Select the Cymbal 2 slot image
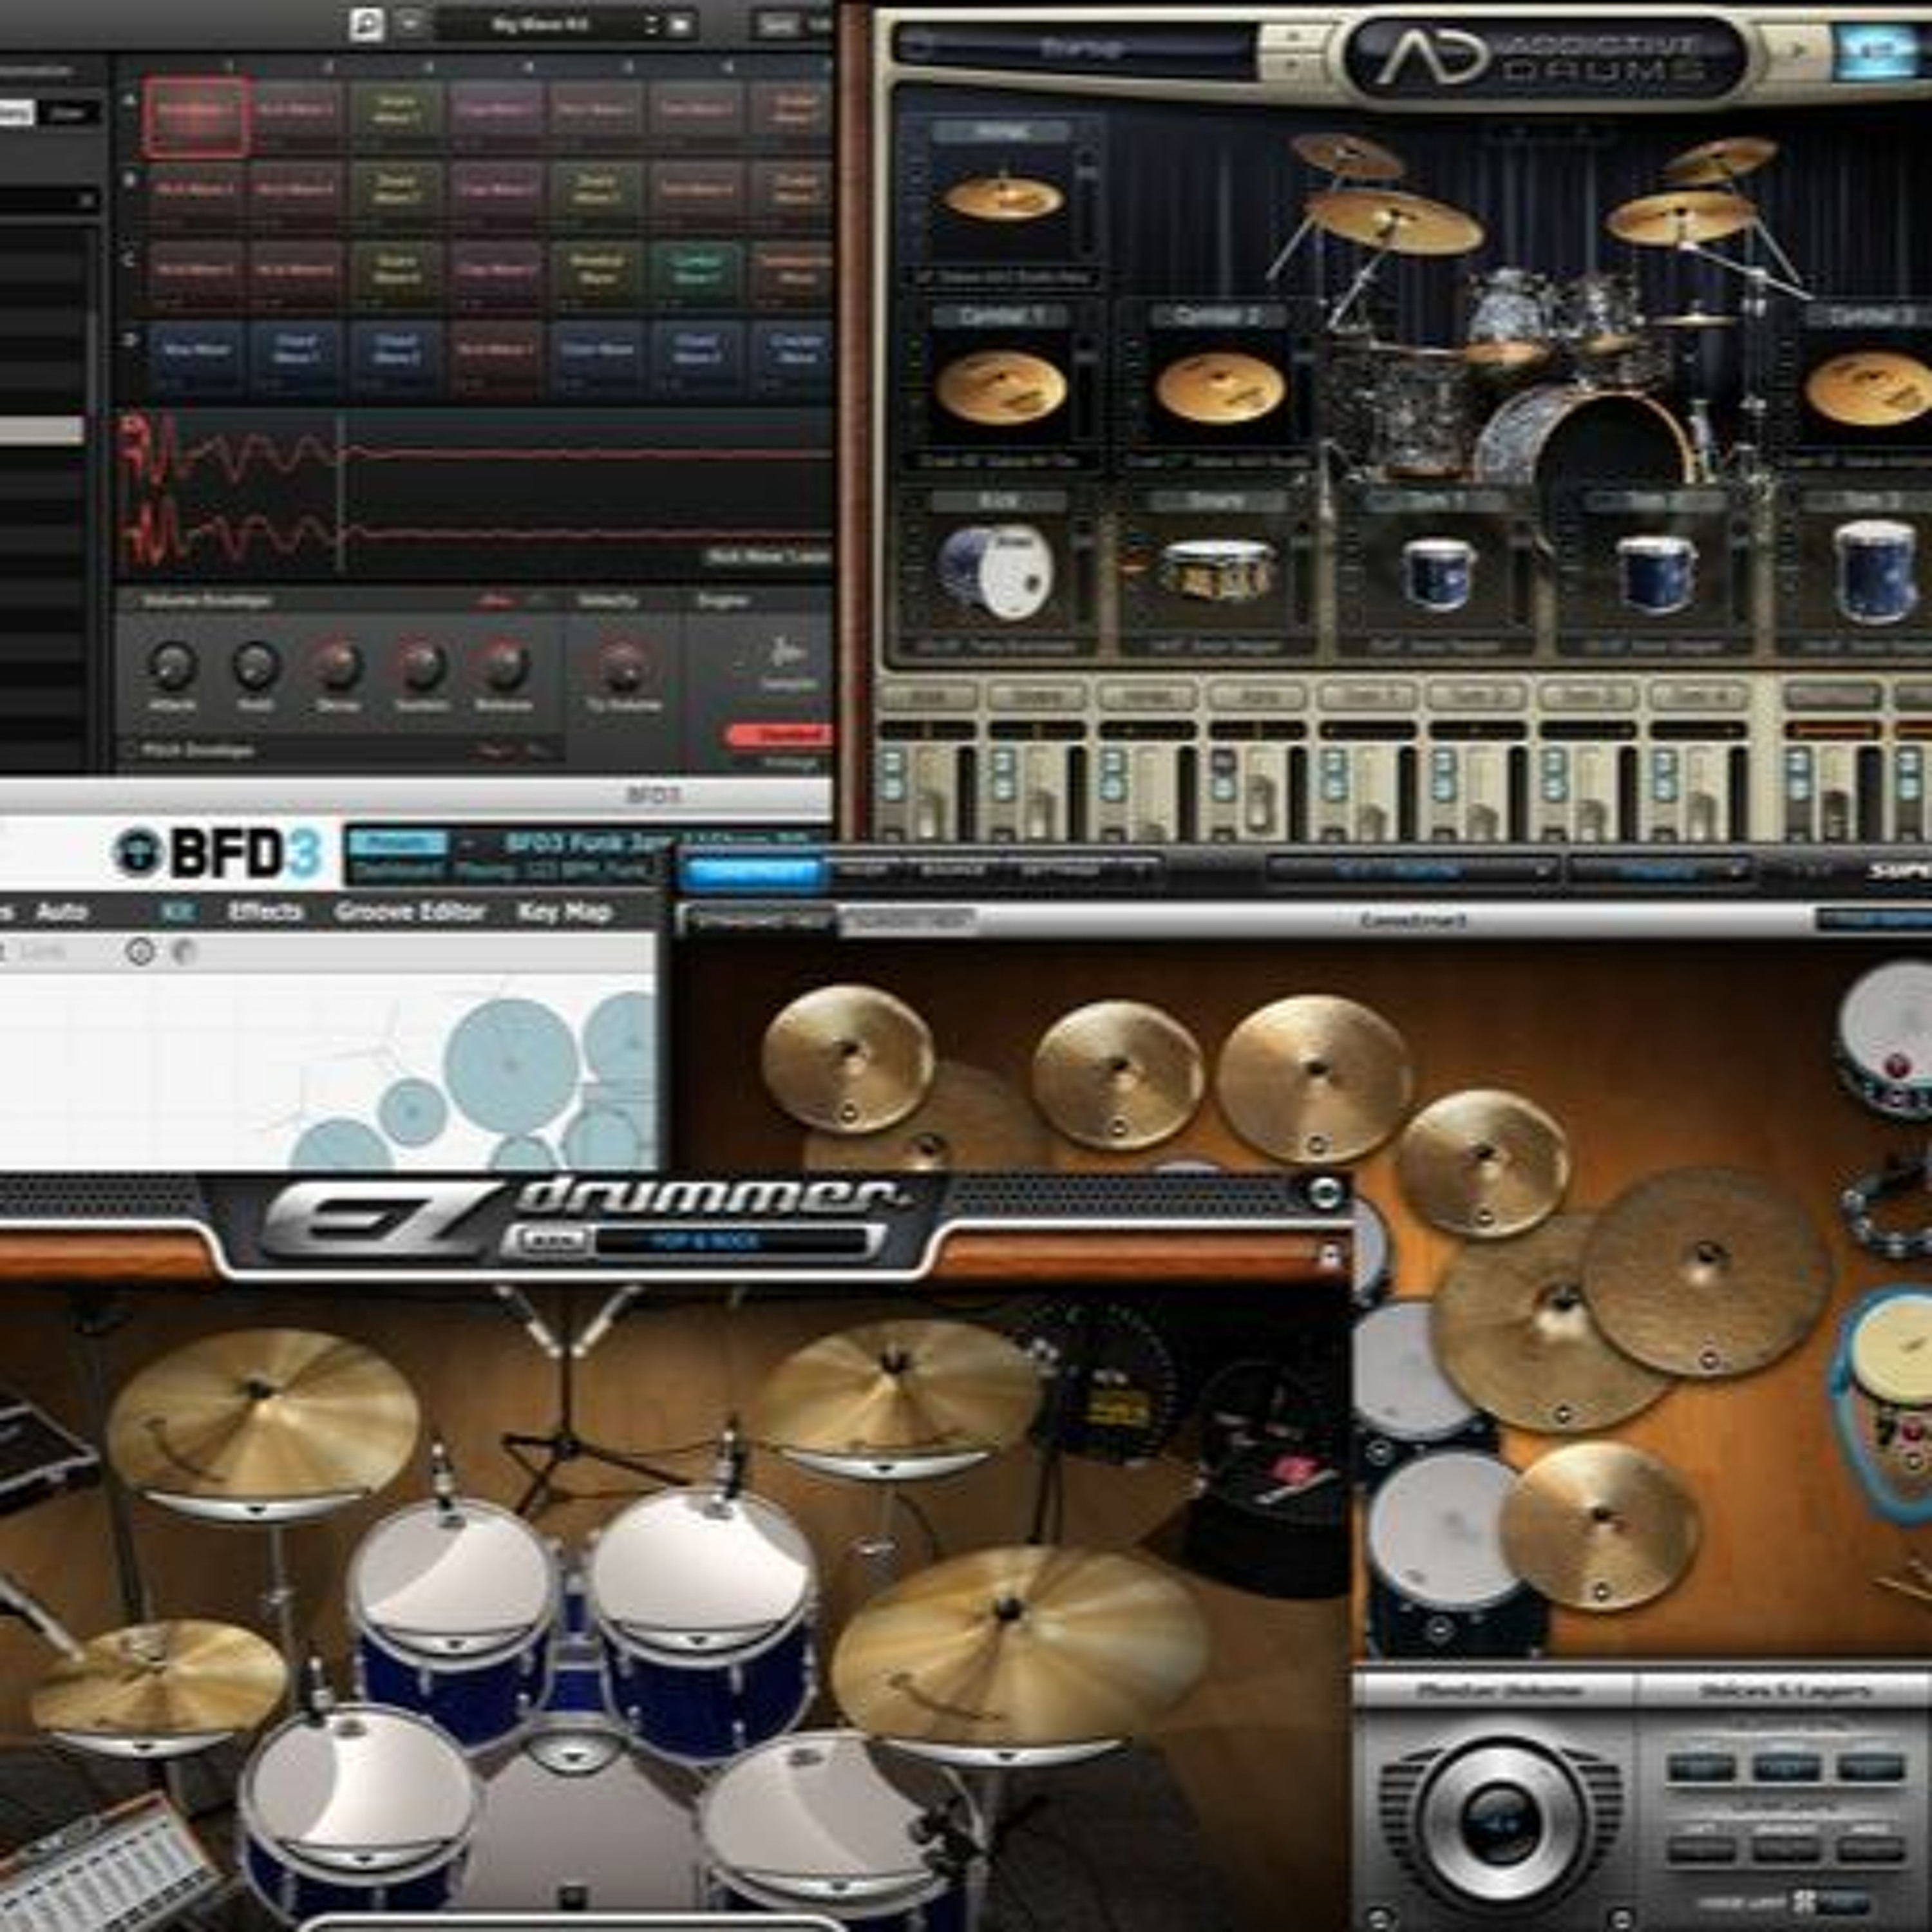Screen dimensions: 1932x1932 [x=1219, y=388]
